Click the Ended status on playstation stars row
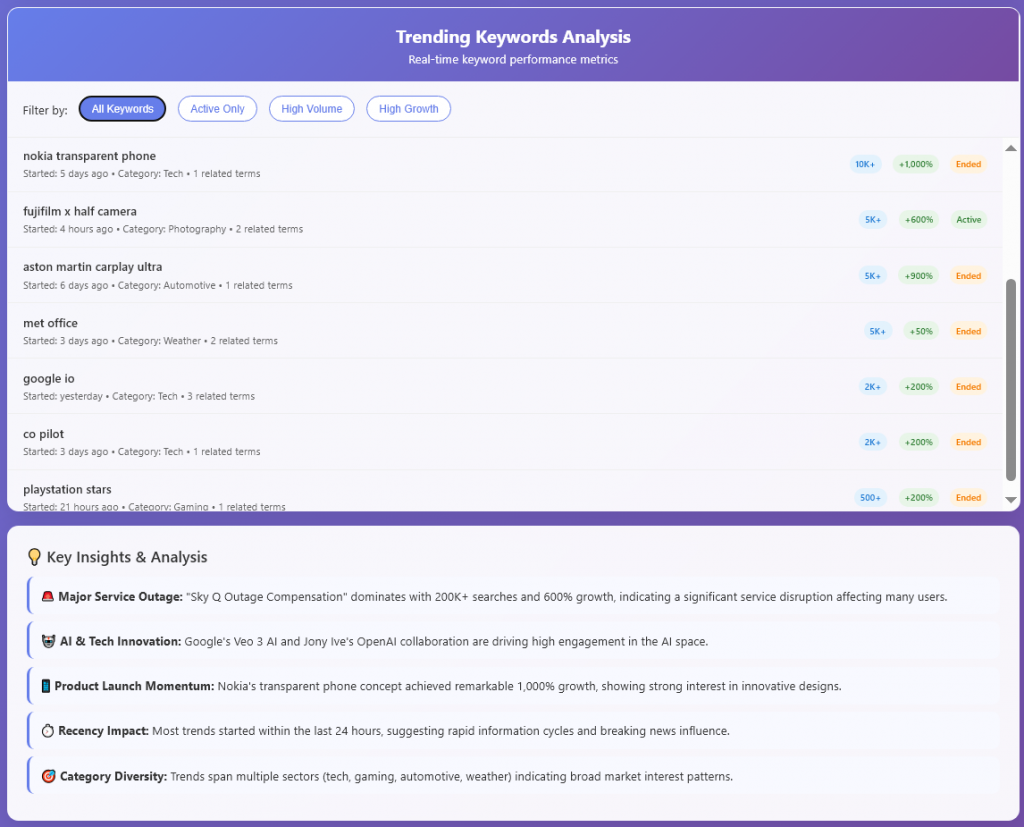Screen dimensions: 1024x827 (x=968, y=498)
